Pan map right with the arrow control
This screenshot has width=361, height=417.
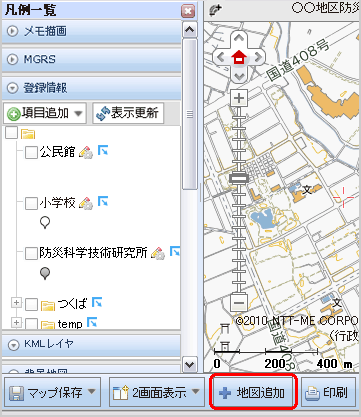tap(257, 57)
